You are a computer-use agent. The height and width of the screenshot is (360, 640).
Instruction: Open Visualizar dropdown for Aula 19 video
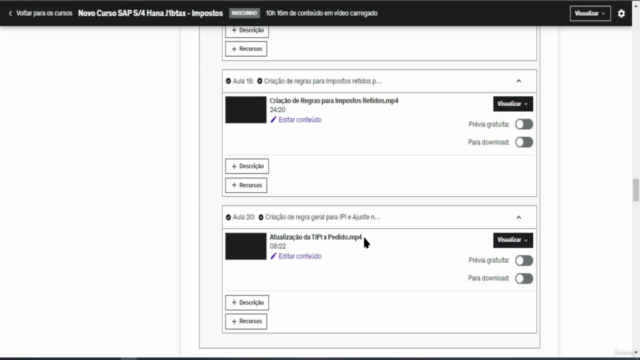513,104
